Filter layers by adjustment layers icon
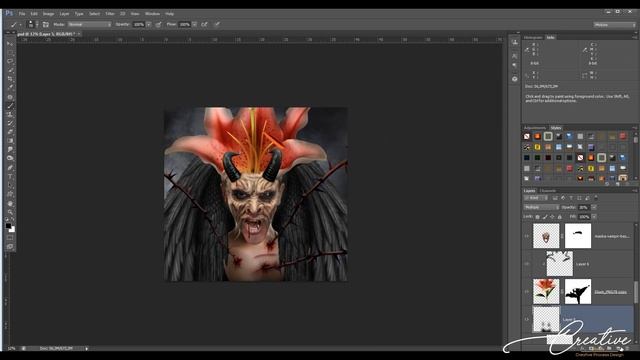 [x=563, y=198]
